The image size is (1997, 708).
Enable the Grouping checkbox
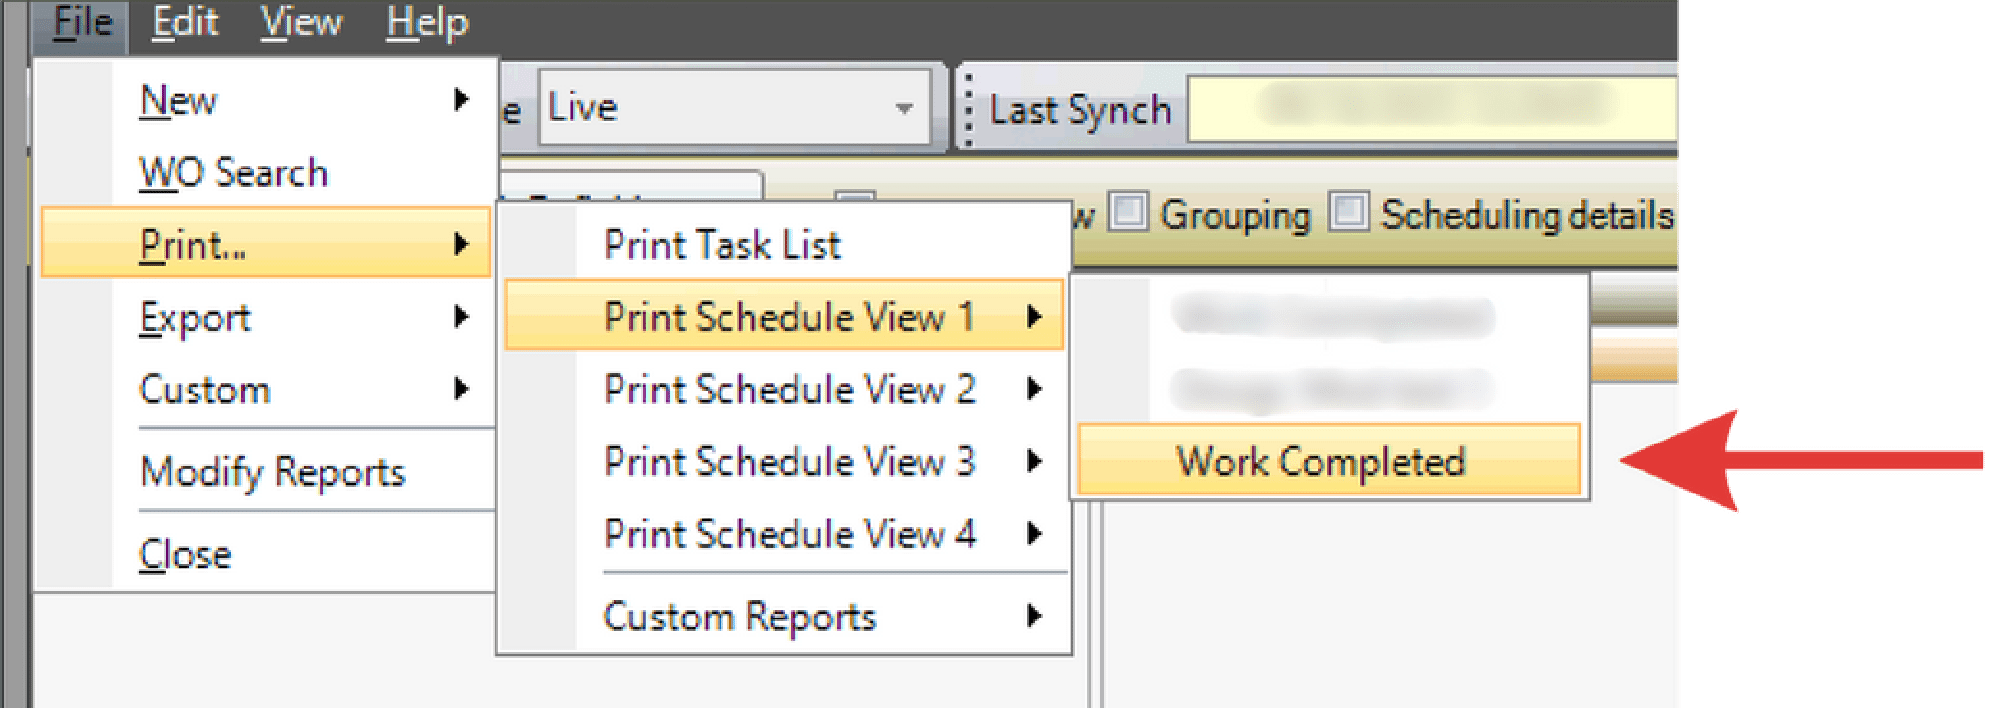point(1129,213)
